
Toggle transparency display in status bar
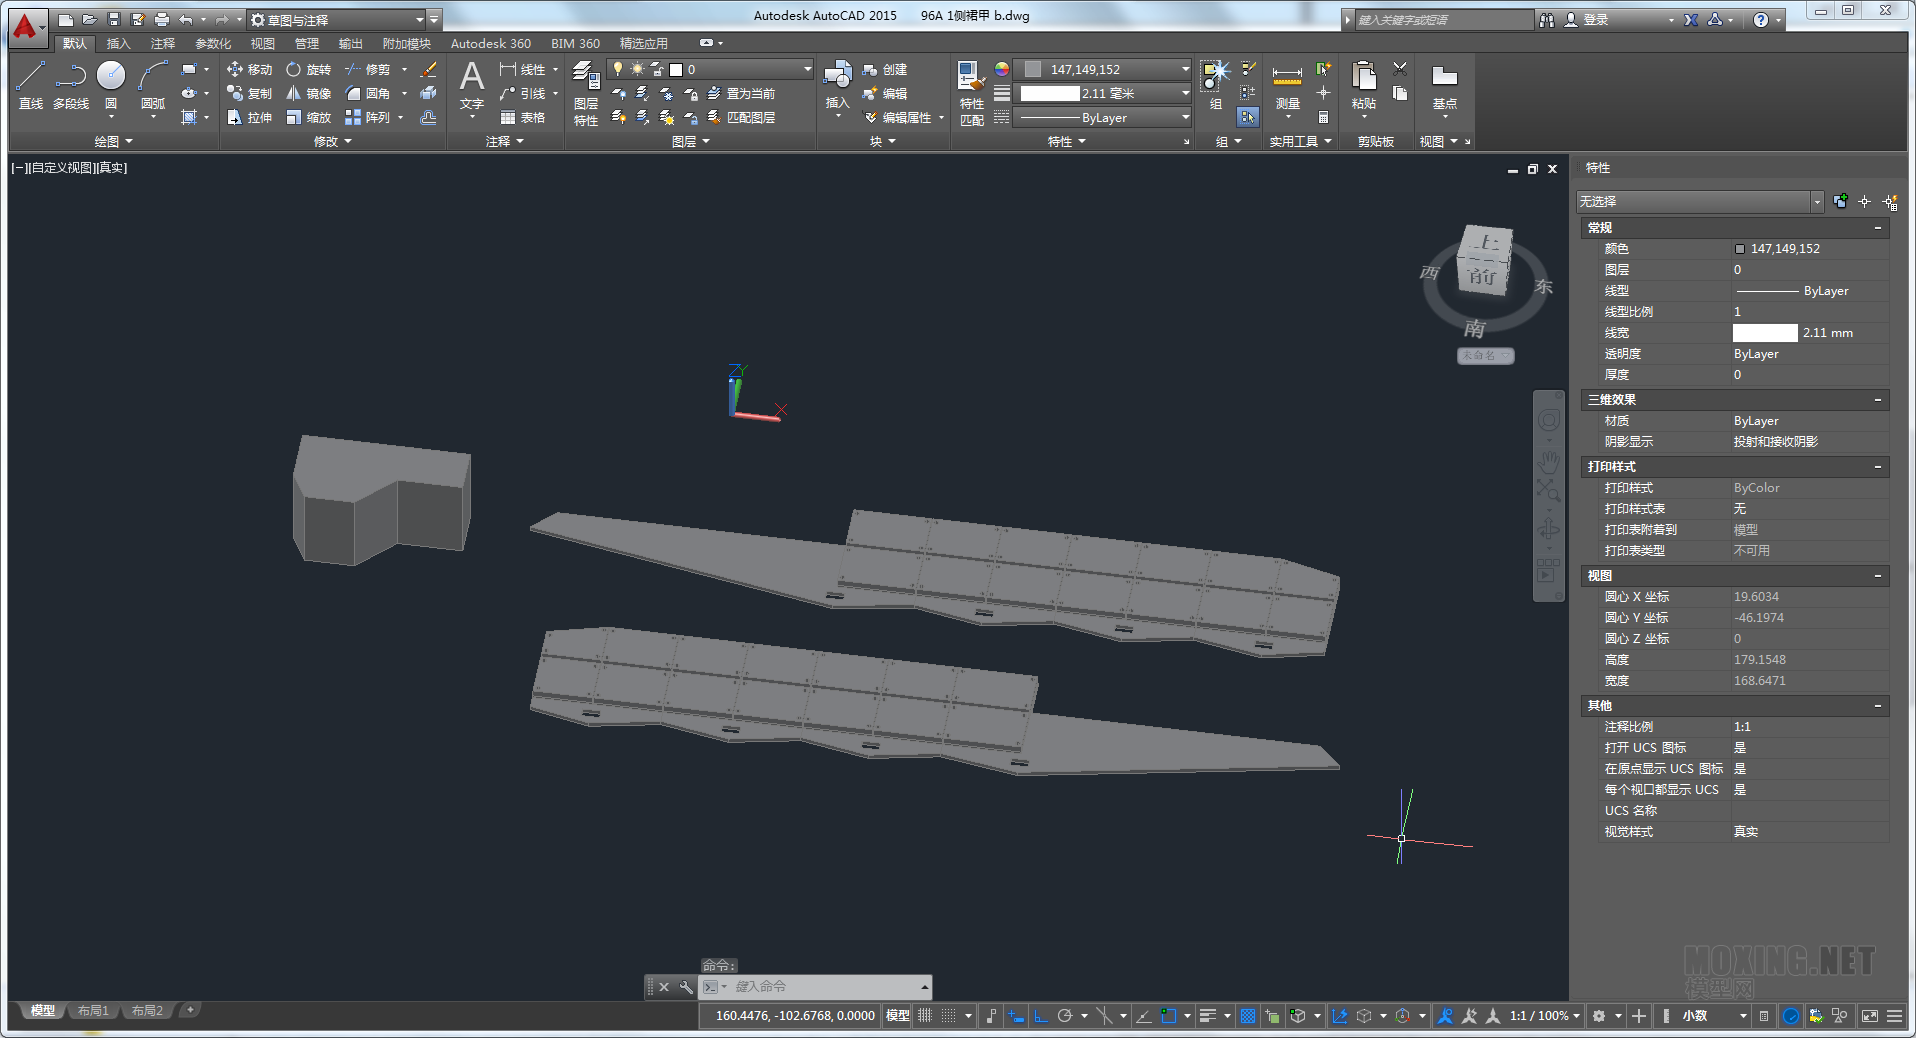coord(1248,1016)
